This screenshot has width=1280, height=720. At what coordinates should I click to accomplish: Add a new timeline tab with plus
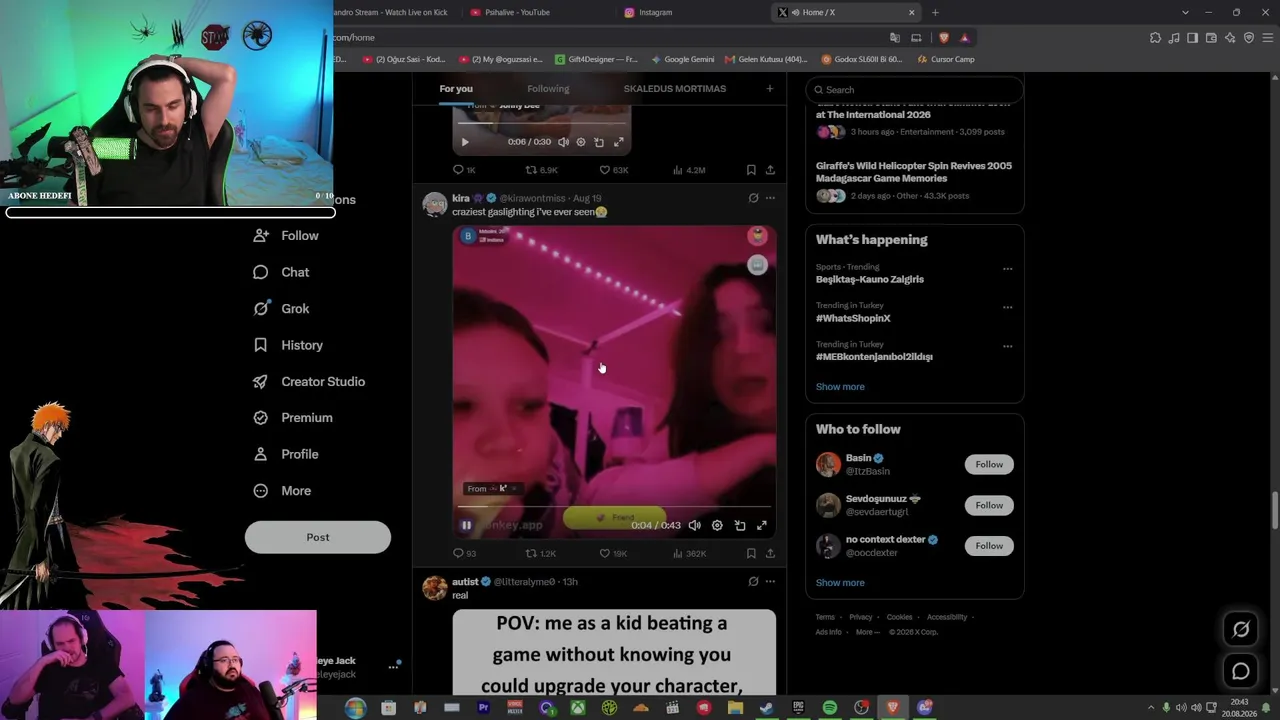[769, 89]
